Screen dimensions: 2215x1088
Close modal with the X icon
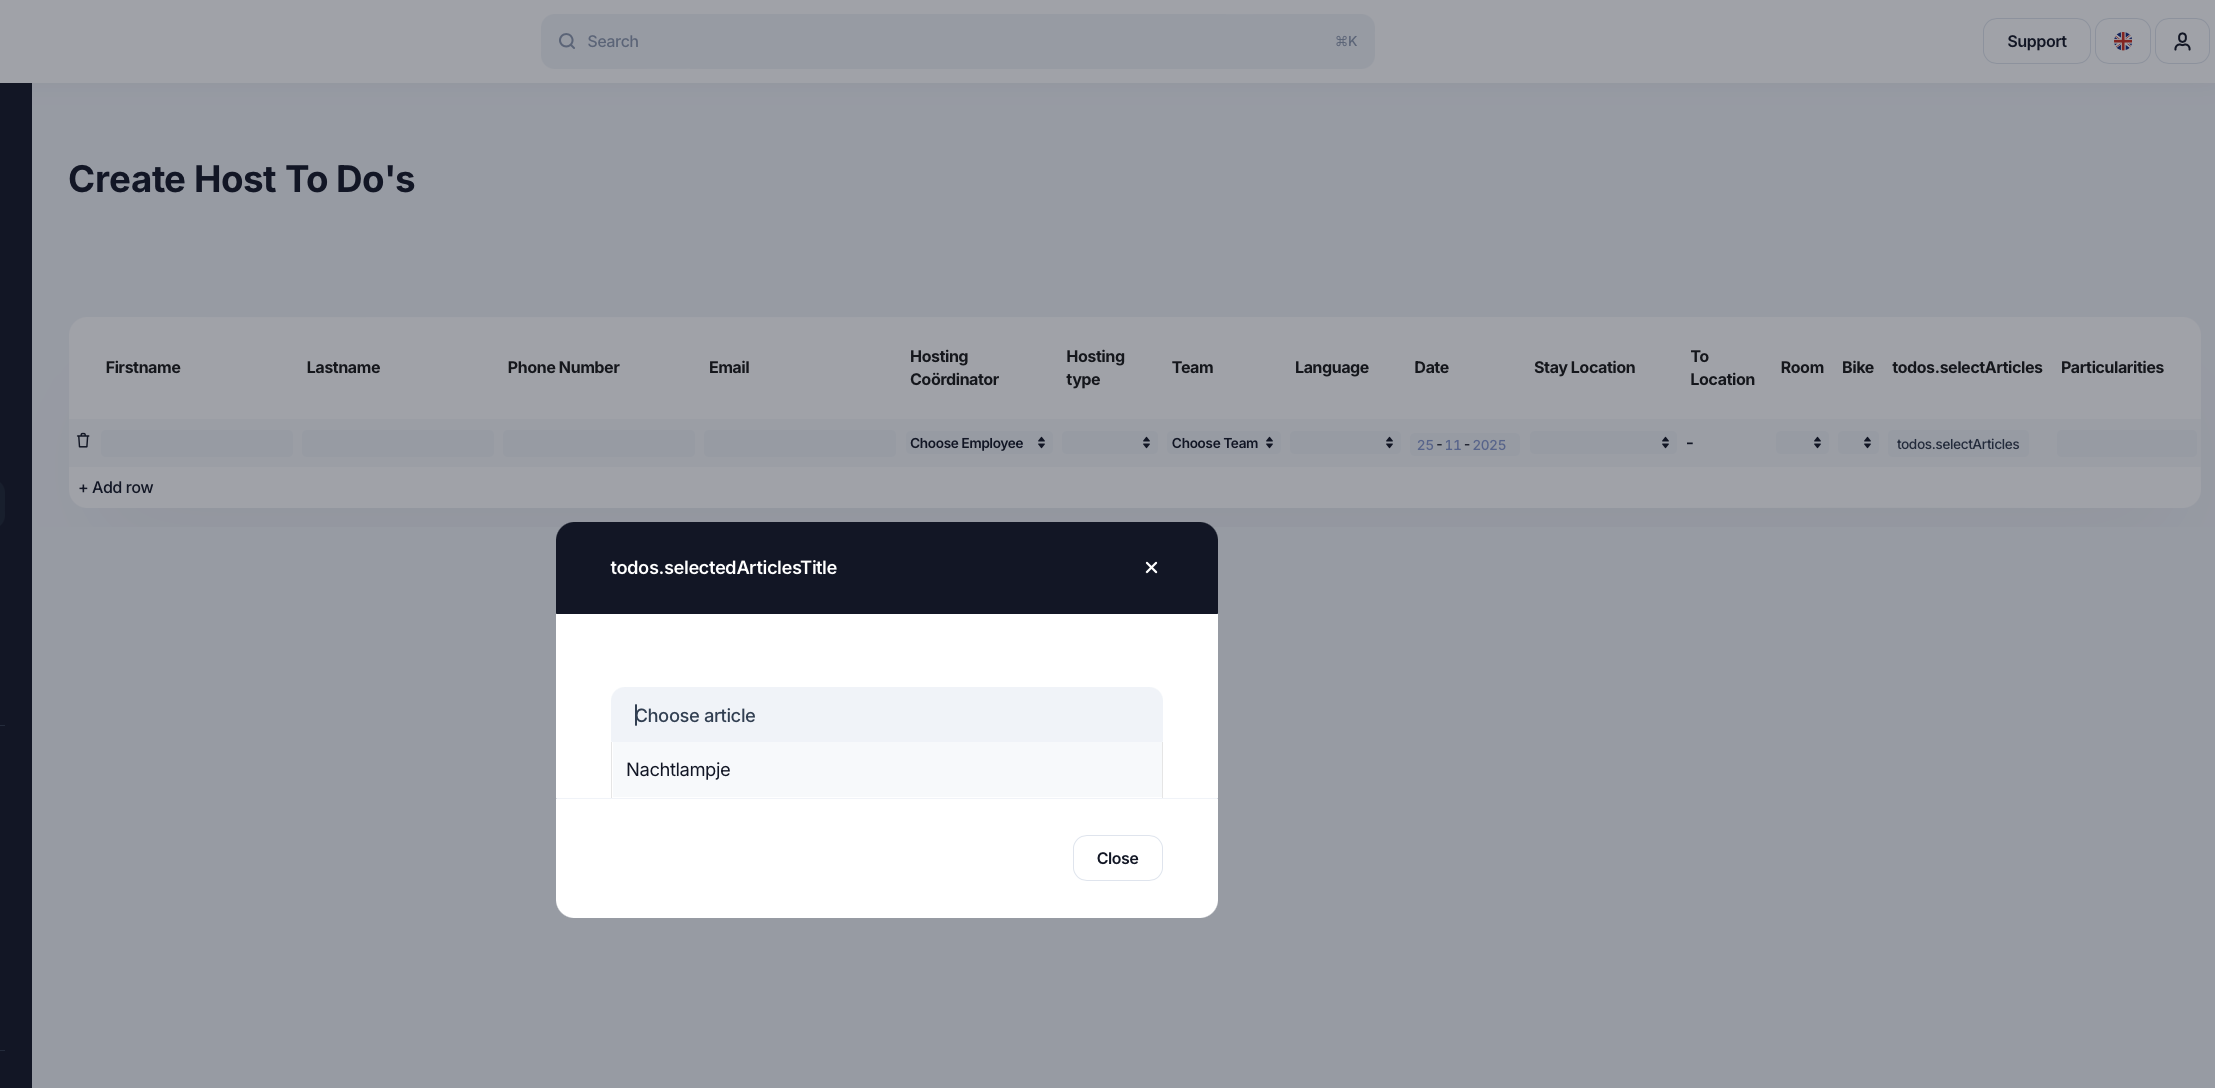[x=1151, y=568]
